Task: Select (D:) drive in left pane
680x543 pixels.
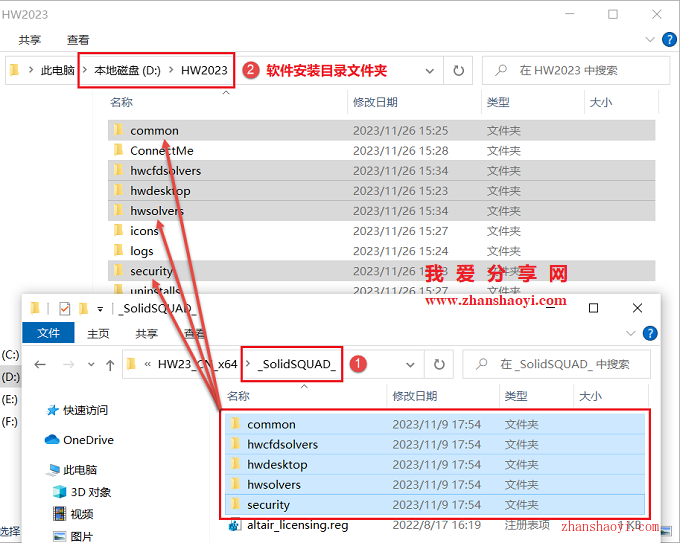Action: point(10,376)
